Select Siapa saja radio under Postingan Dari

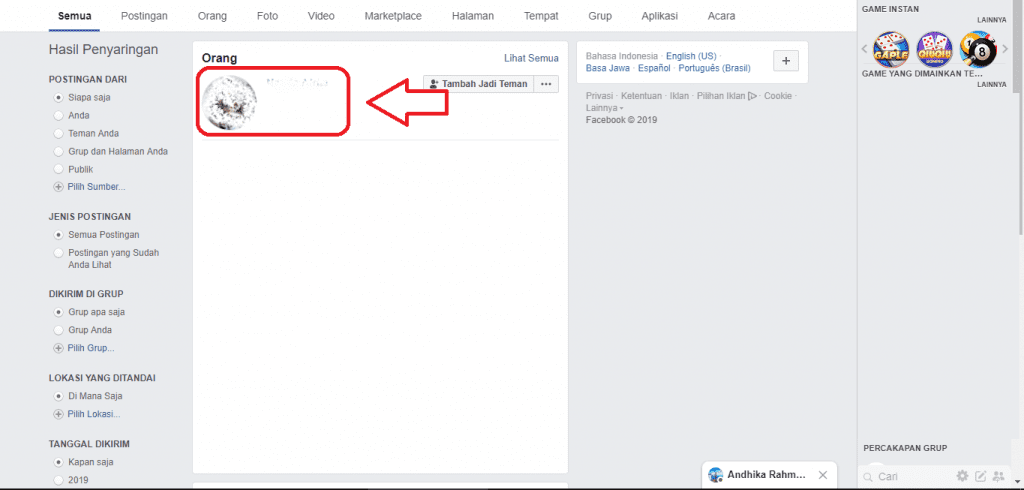coord(59,97)
